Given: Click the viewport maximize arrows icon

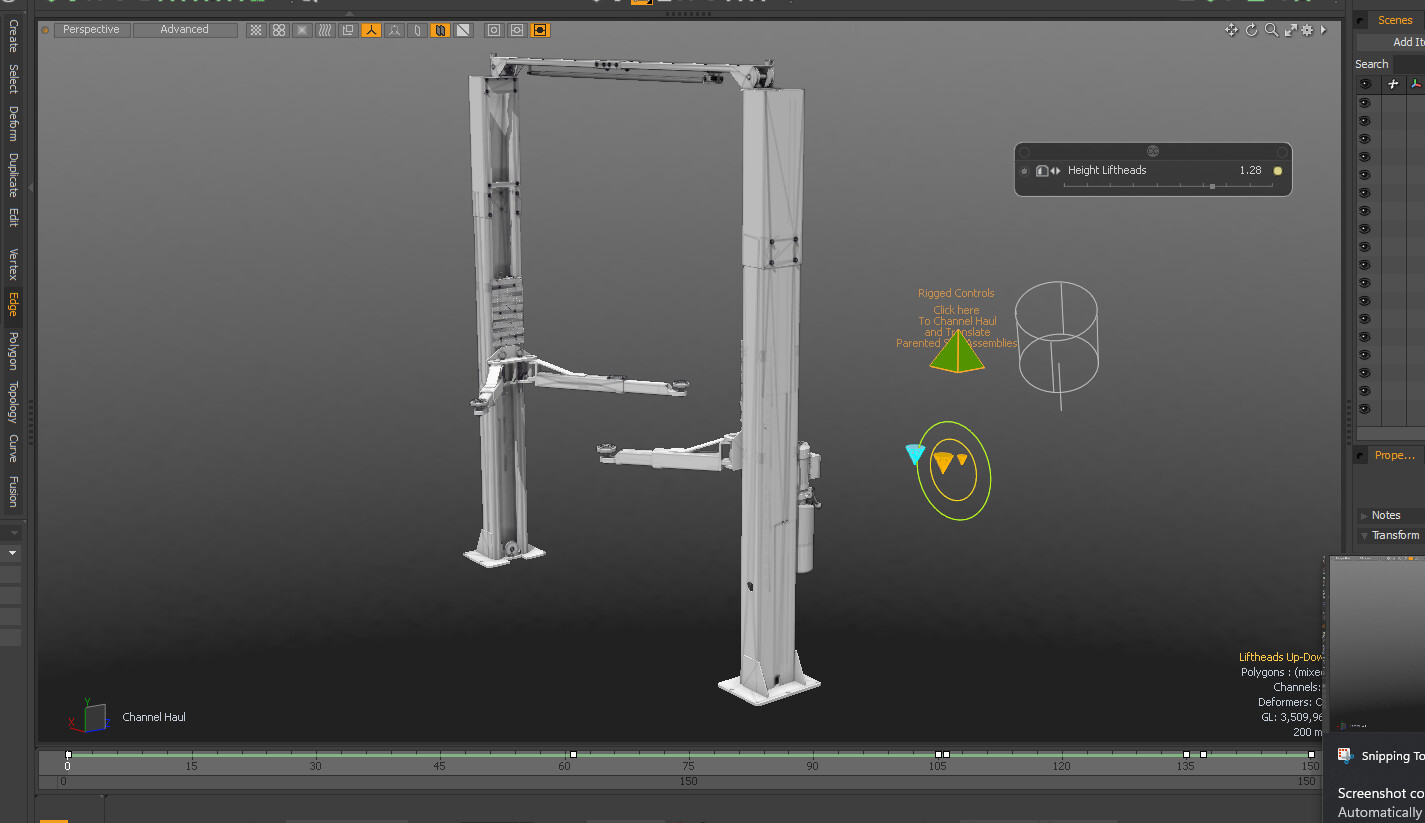Looking at the screenshot, I should coord(1290,30).
